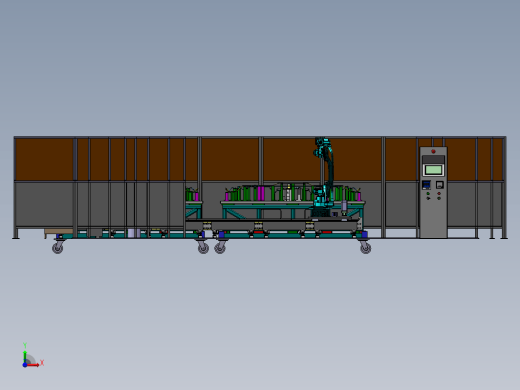Click the green Y axis of the orientation triad

pos(25,357)
